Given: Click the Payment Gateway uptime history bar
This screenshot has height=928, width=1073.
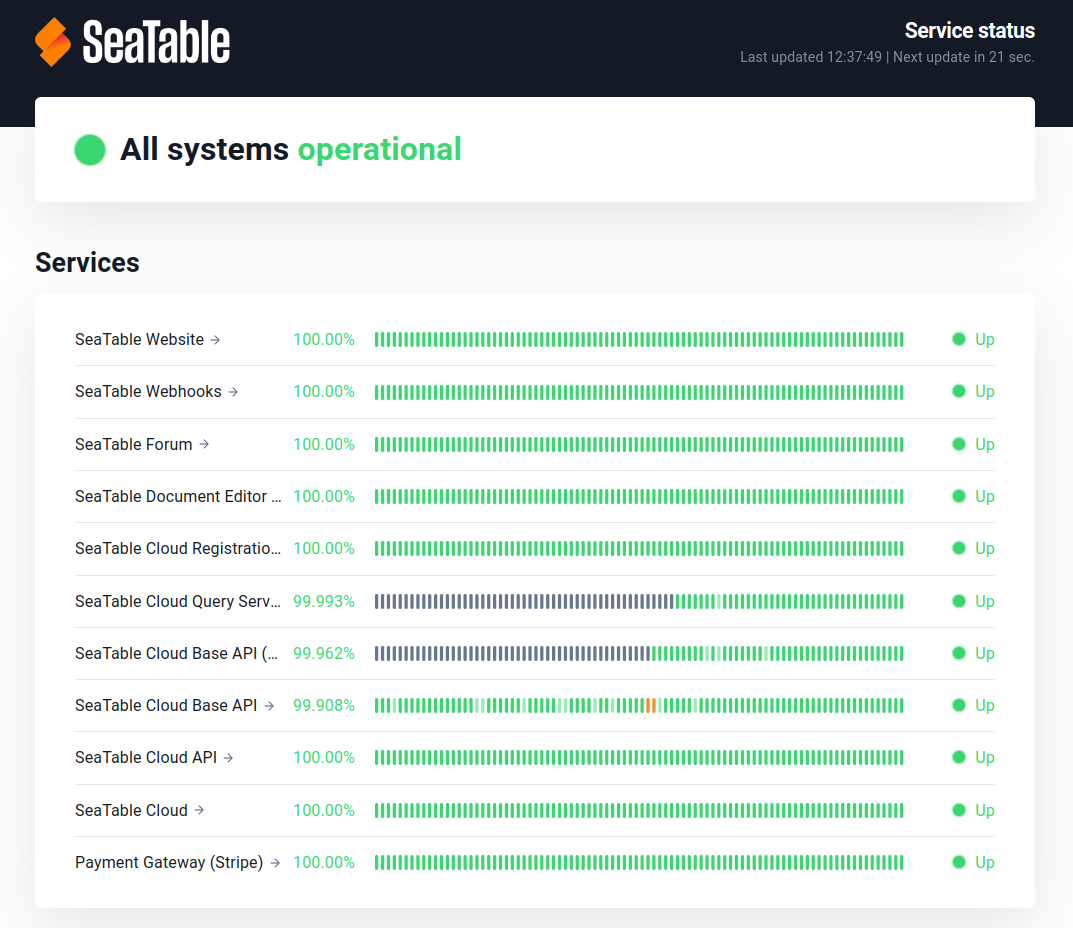Looking at the screenshot, I should [x=639, y=862].
